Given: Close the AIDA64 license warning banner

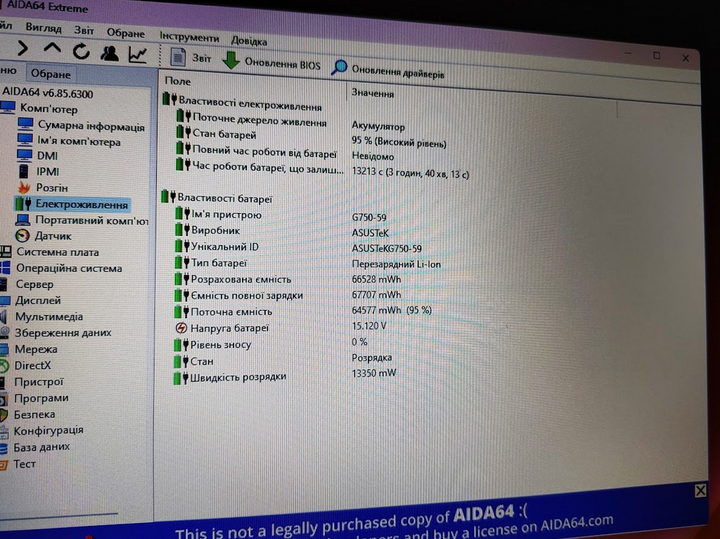Looking at the screenshot, I should (700, 491).
